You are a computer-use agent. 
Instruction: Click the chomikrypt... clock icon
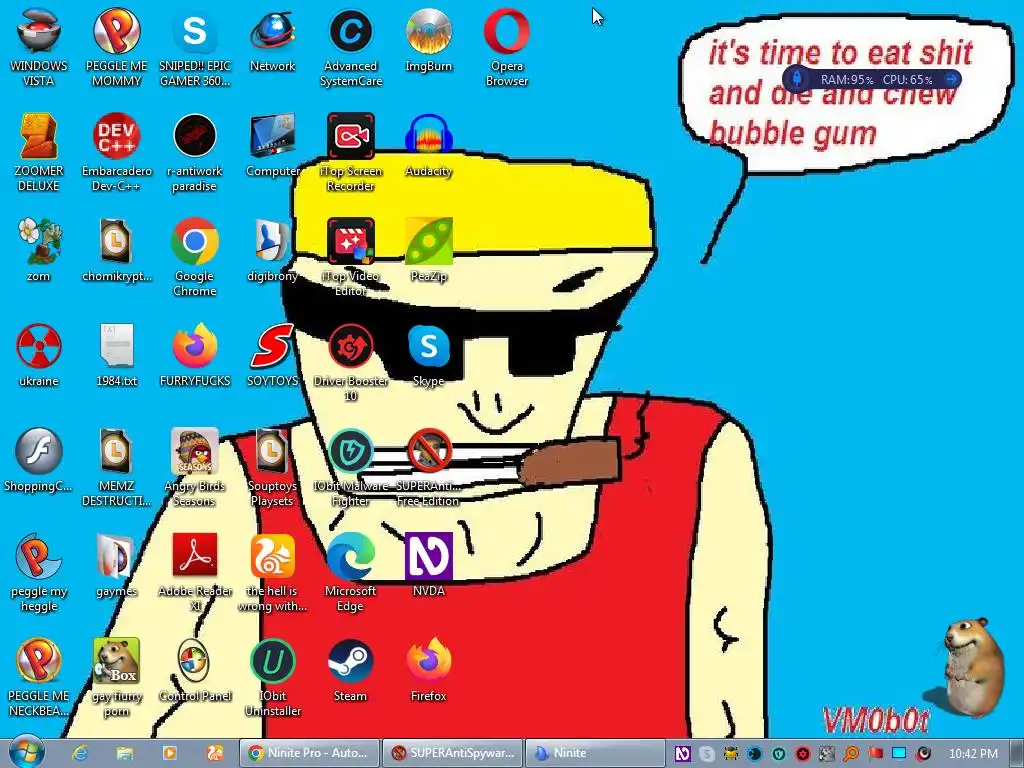[116, 250]
